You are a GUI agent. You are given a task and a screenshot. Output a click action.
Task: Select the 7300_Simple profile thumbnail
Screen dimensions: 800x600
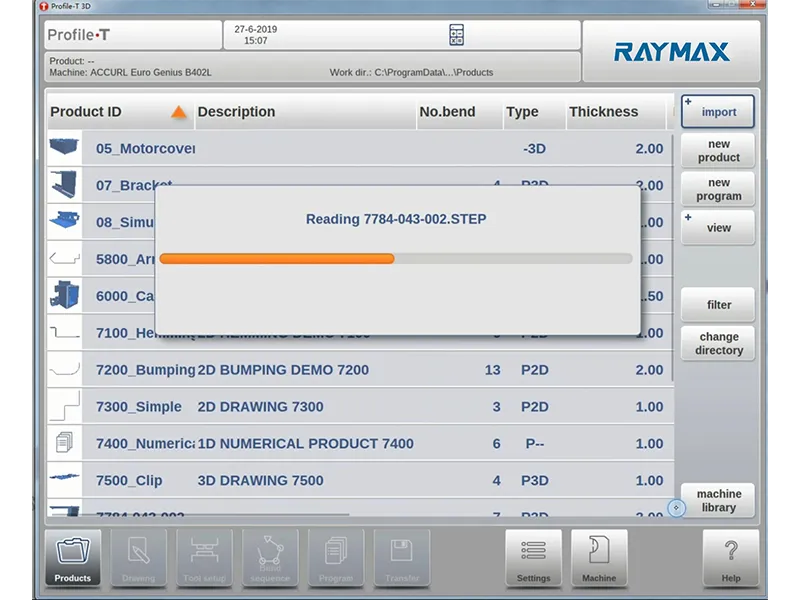pyautogui.click(x=64, y=406)
